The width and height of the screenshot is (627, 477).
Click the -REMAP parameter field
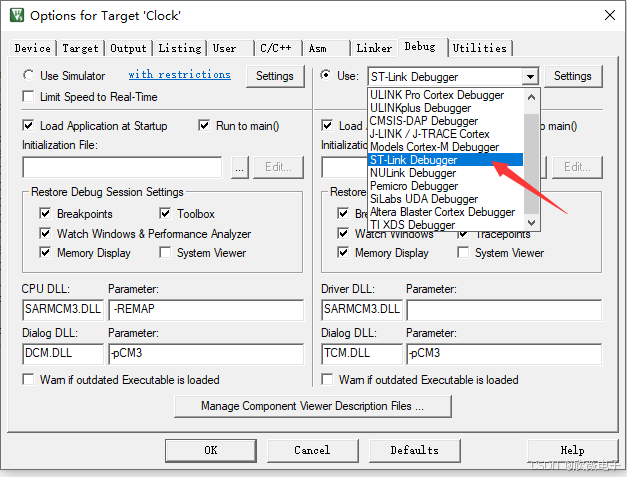point(206,309)
